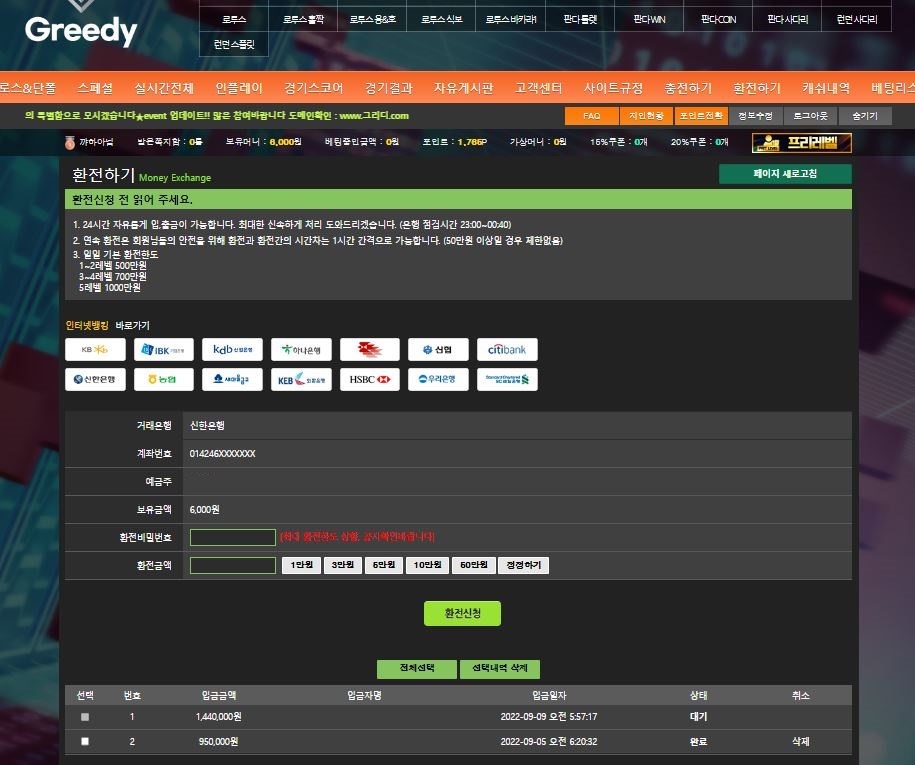Open the KEB bank logo link
The height and width of the screenshot is (765, 915).
coord(301,379)
